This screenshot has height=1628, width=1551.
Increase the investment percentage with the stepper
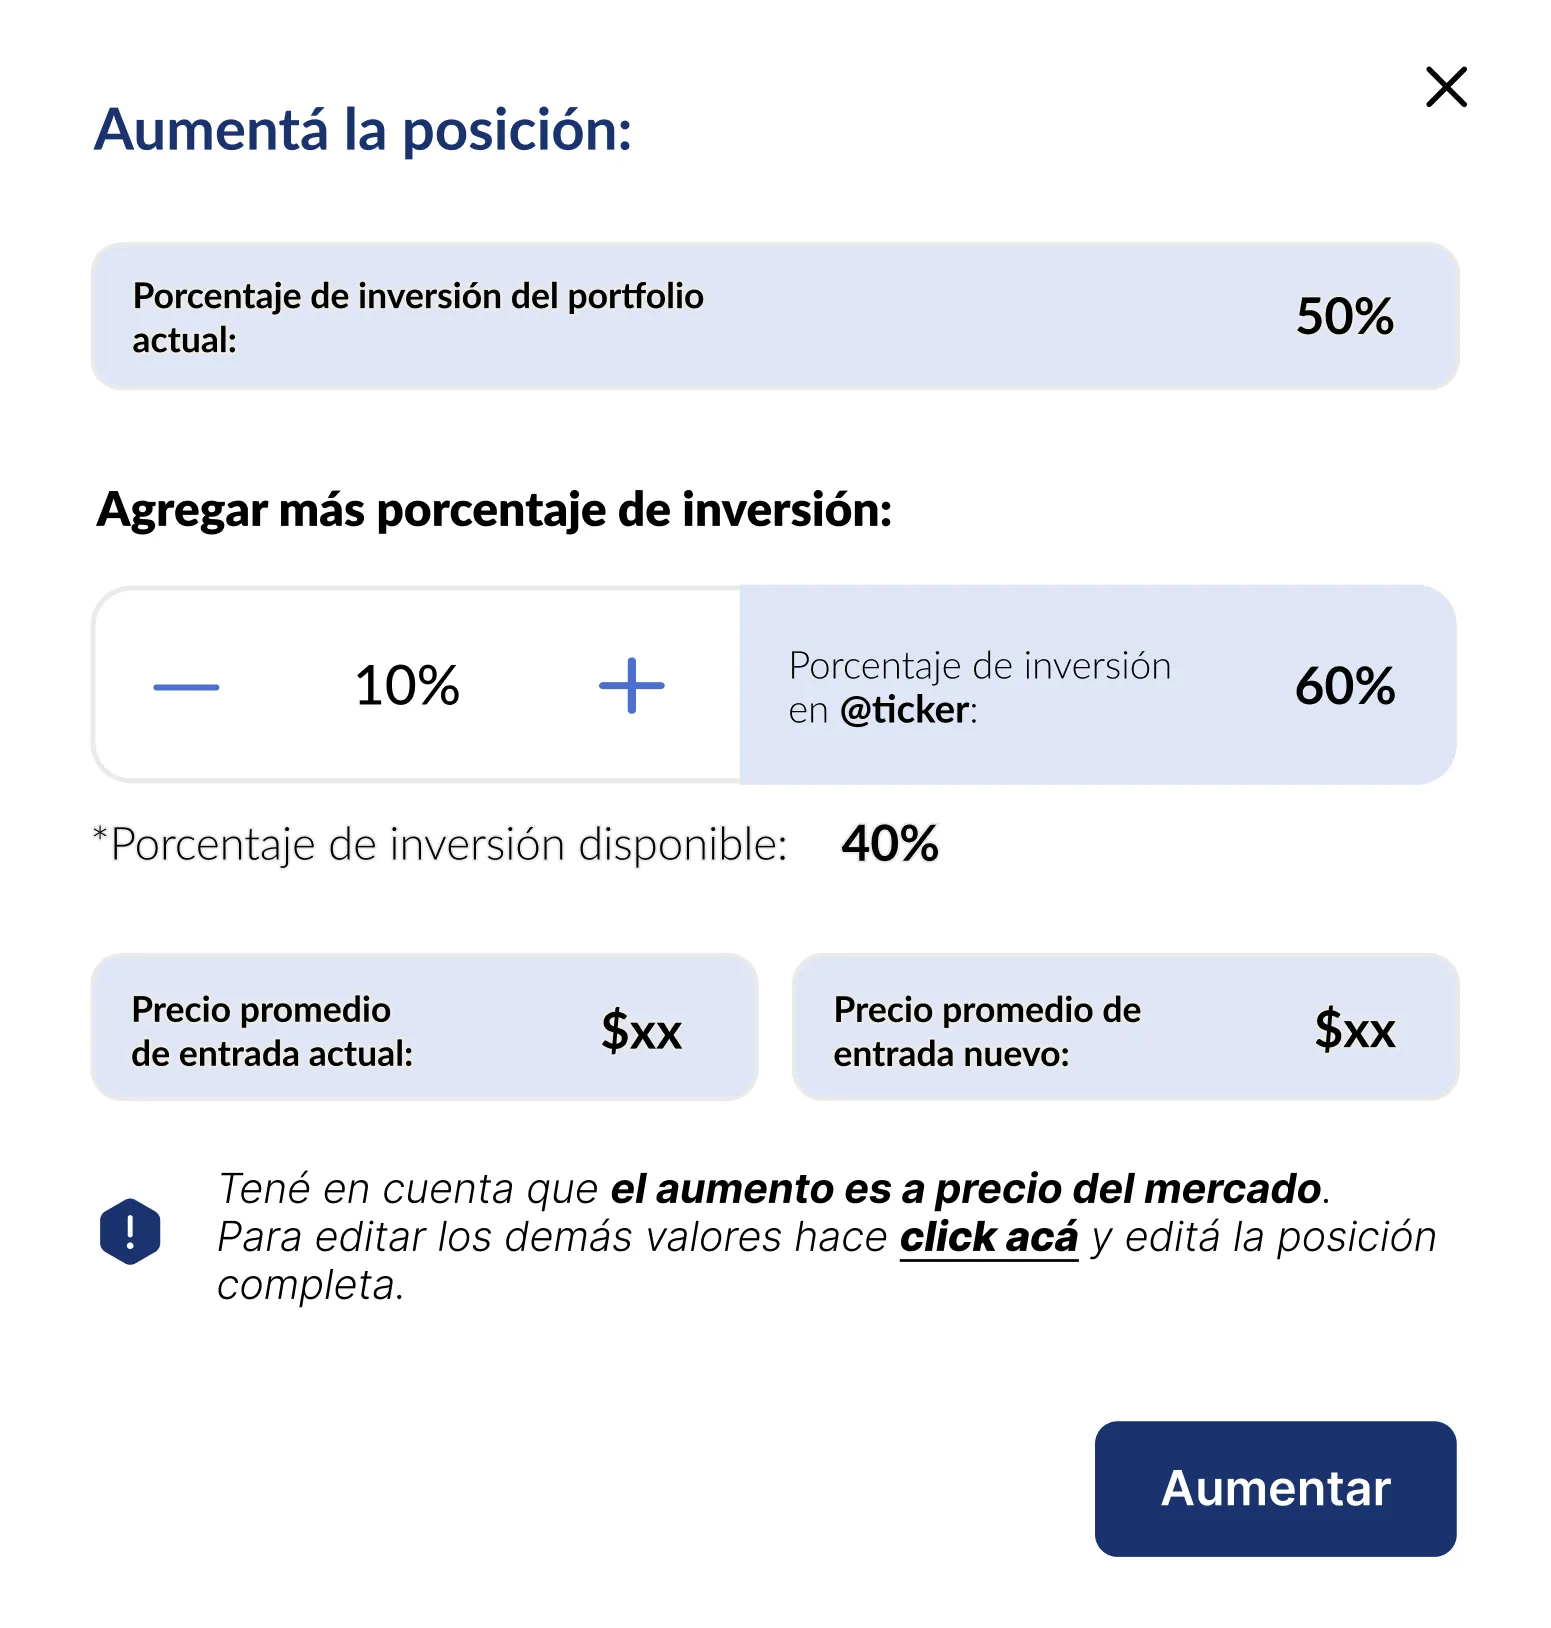tap(630, 684)
